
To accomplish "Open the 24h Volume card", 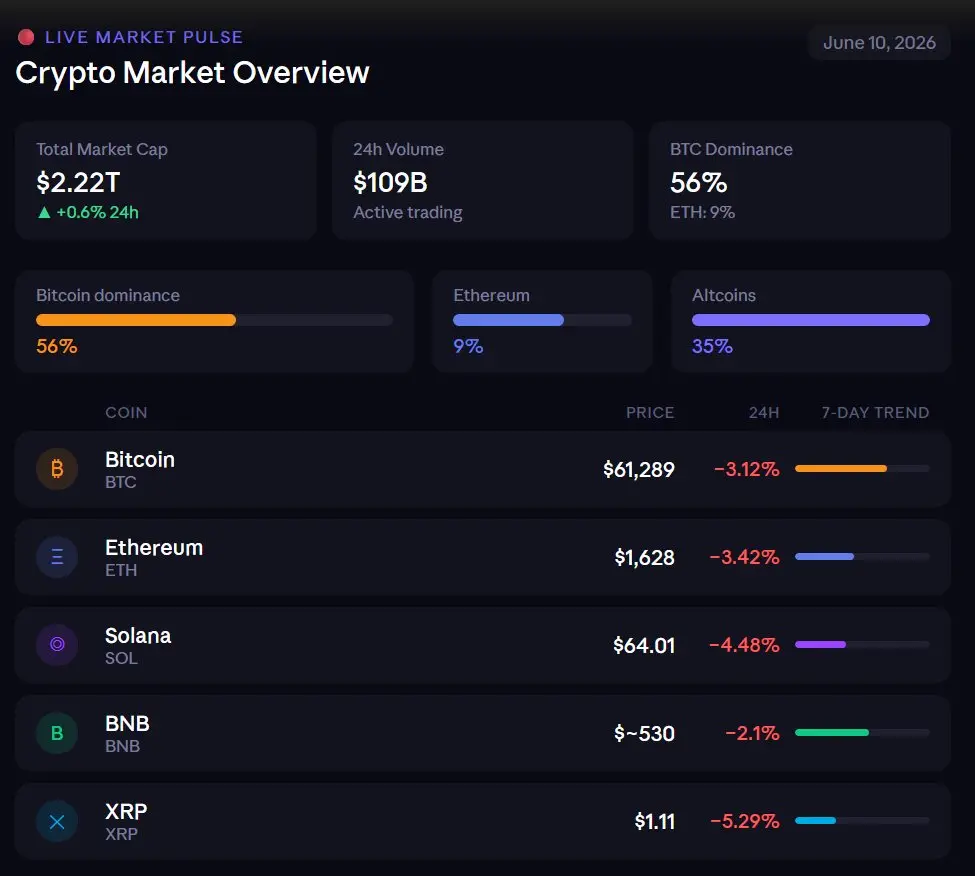I will pos(483,181).
